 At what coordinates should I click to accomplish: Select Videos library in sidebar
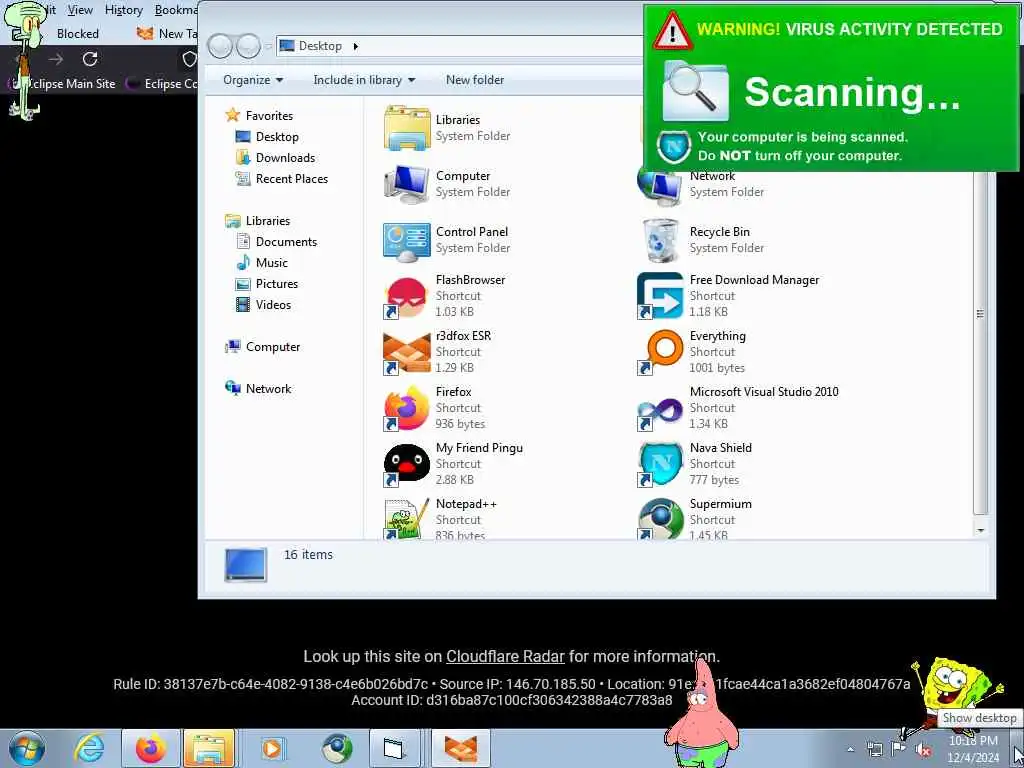pyautogui.click(x=263, y=304)
